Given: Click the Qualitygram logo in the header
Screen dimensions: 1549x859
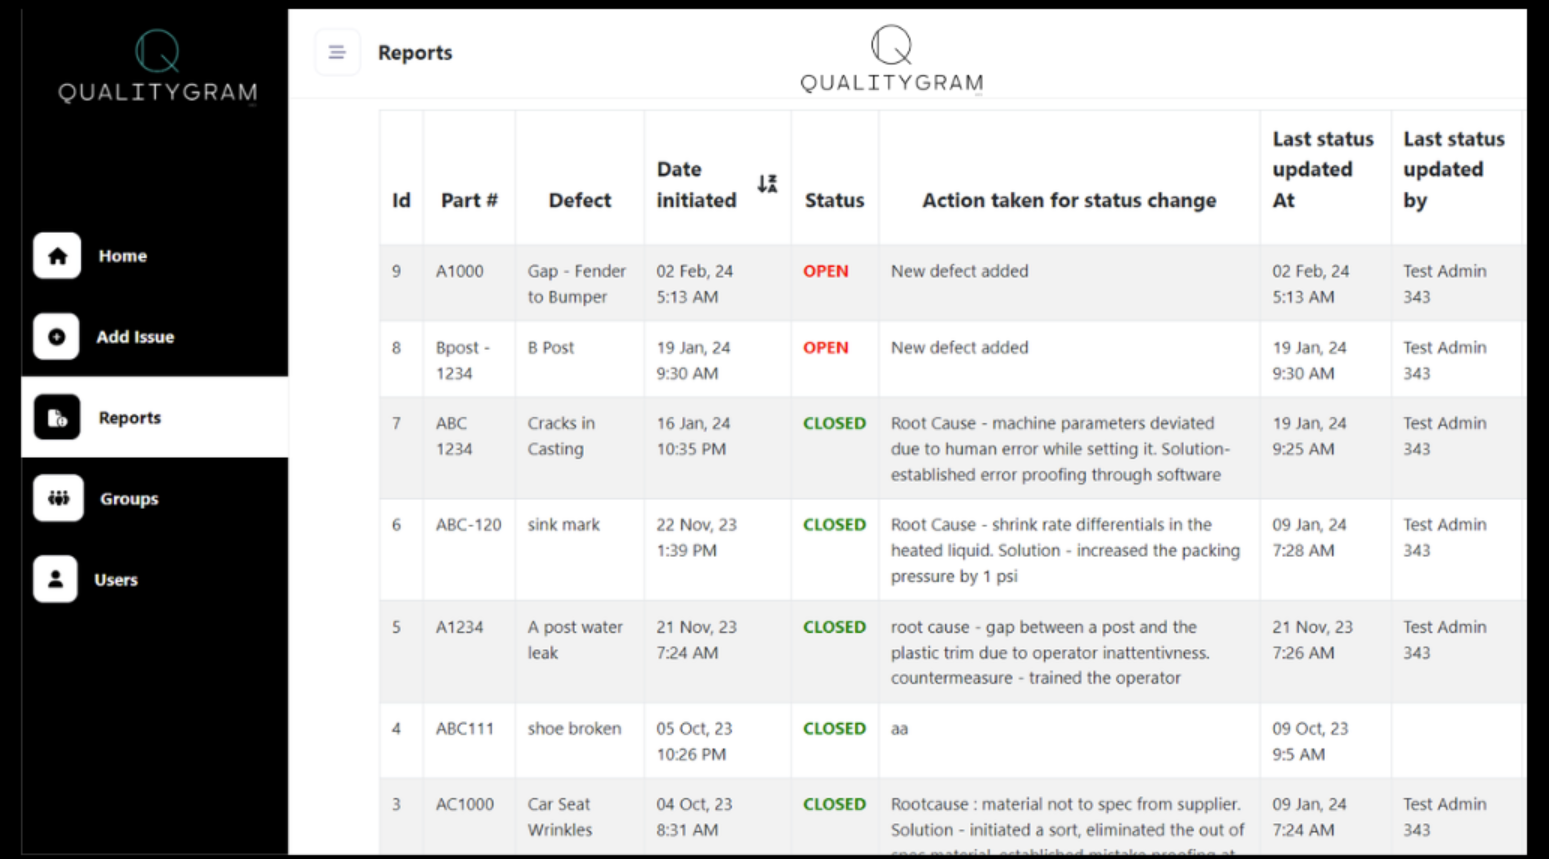Looking at the screenshot, I should tap(889, 58).
